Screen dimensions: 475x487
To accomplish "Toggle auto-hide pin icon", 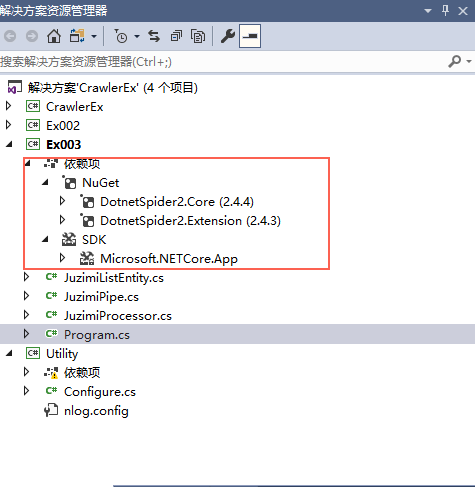I will [445, 11].
